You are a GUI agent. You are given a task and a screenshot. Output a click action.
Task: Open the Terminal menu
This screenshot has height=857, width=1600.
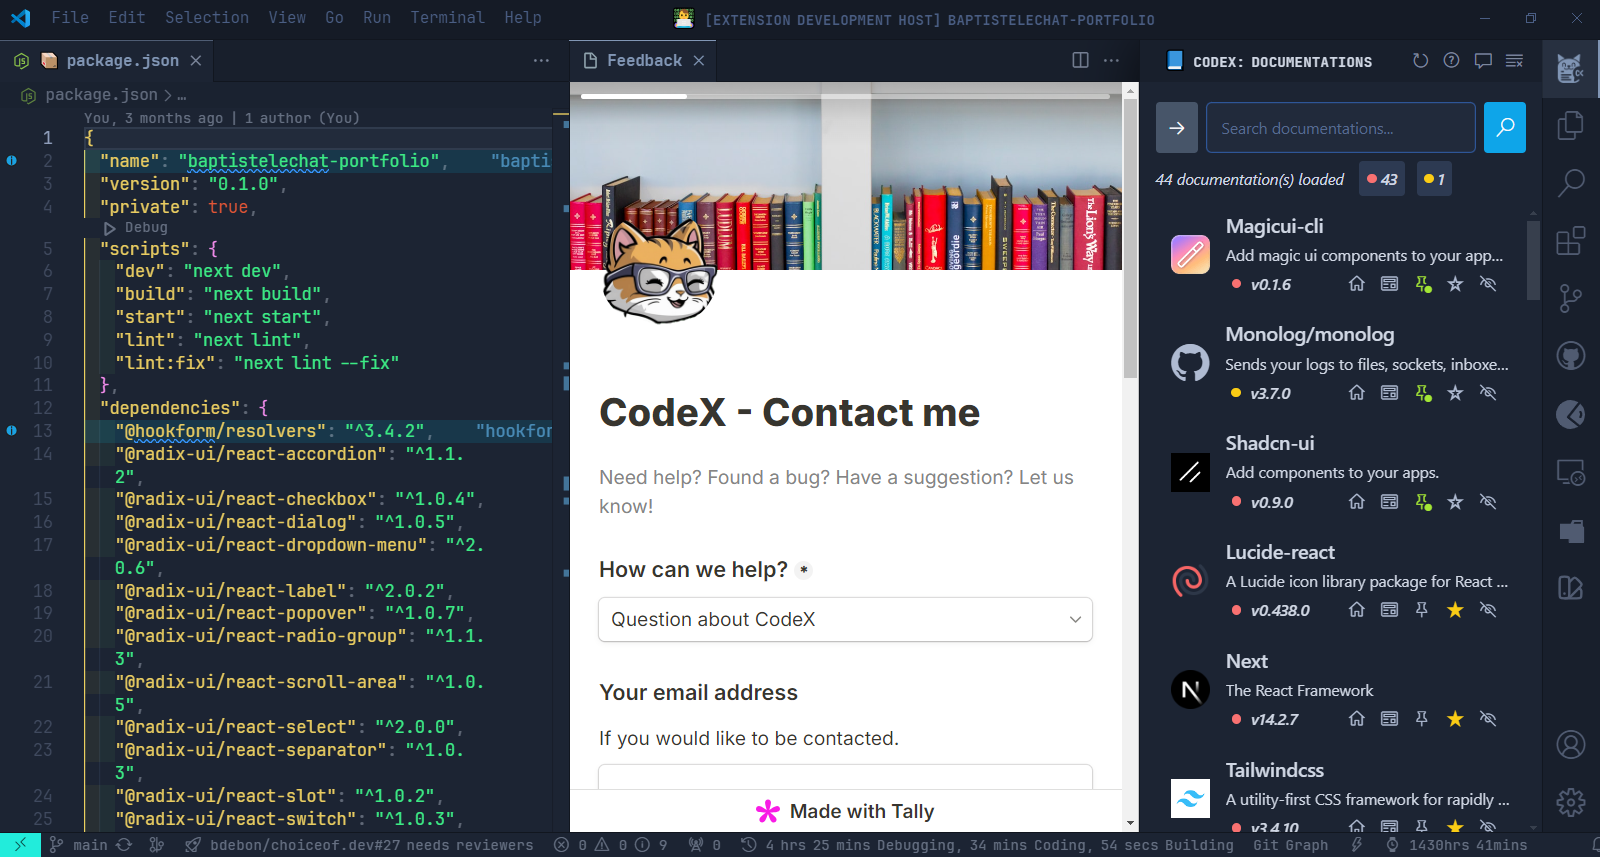tap(447, 17)
